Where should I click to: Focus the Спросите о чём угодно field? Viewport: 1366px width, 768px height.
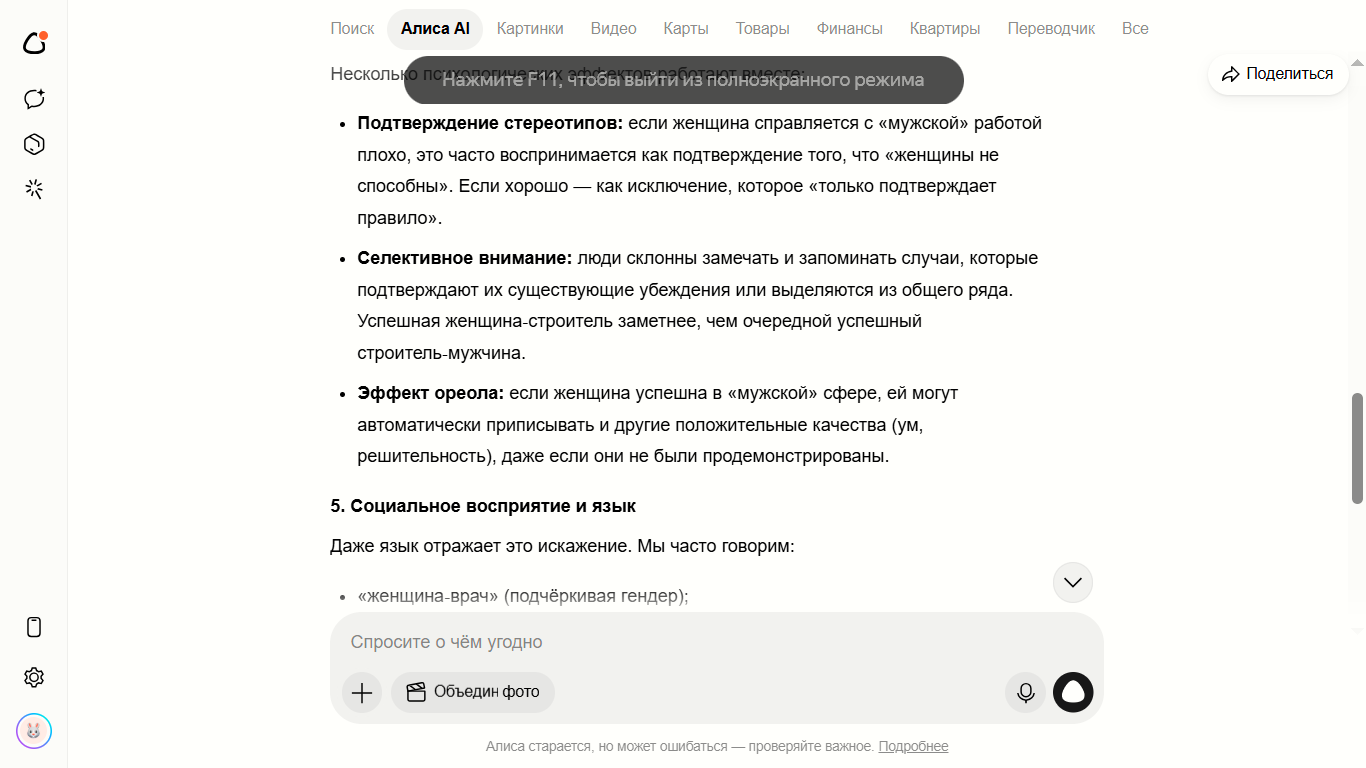pos(717,642)
